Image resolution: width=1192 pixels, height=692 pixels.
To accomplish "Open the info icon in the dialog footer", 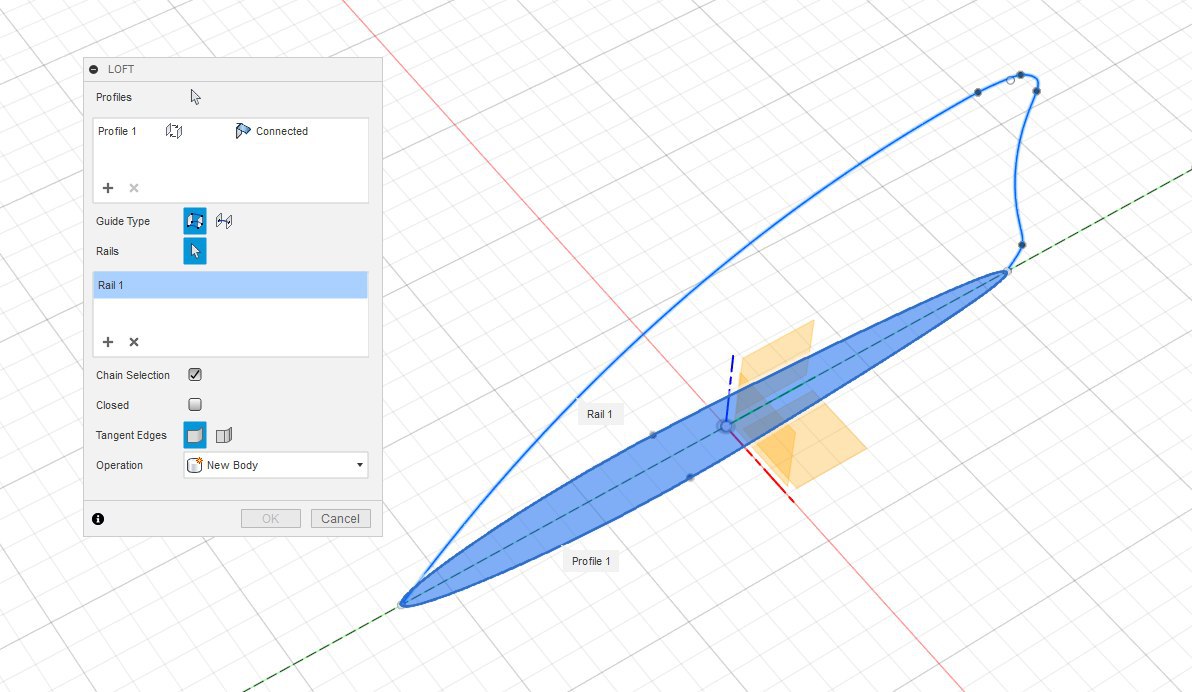I will pos(98,519).
